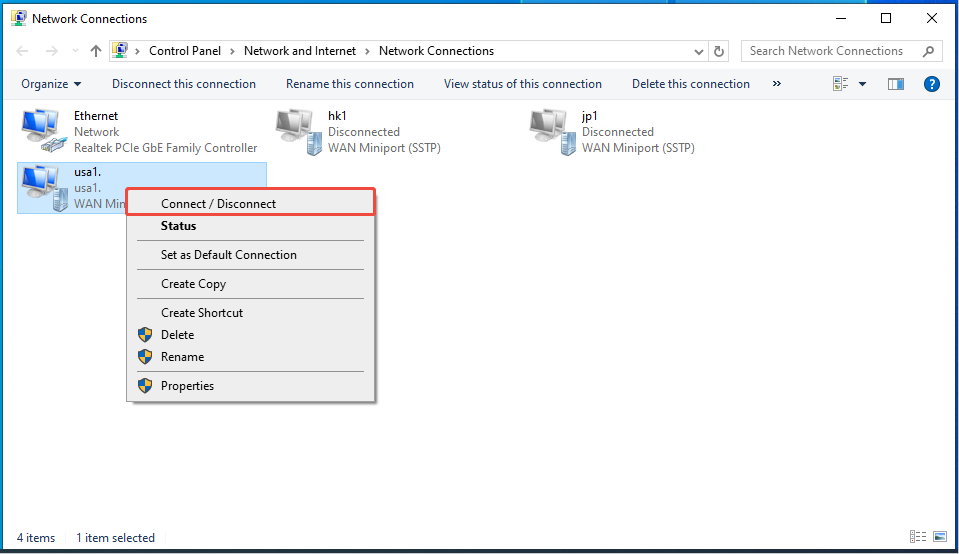Viewport: 959px width, 554px height.
Task: Click Disconnect this connection
Action: coord(183,84)
